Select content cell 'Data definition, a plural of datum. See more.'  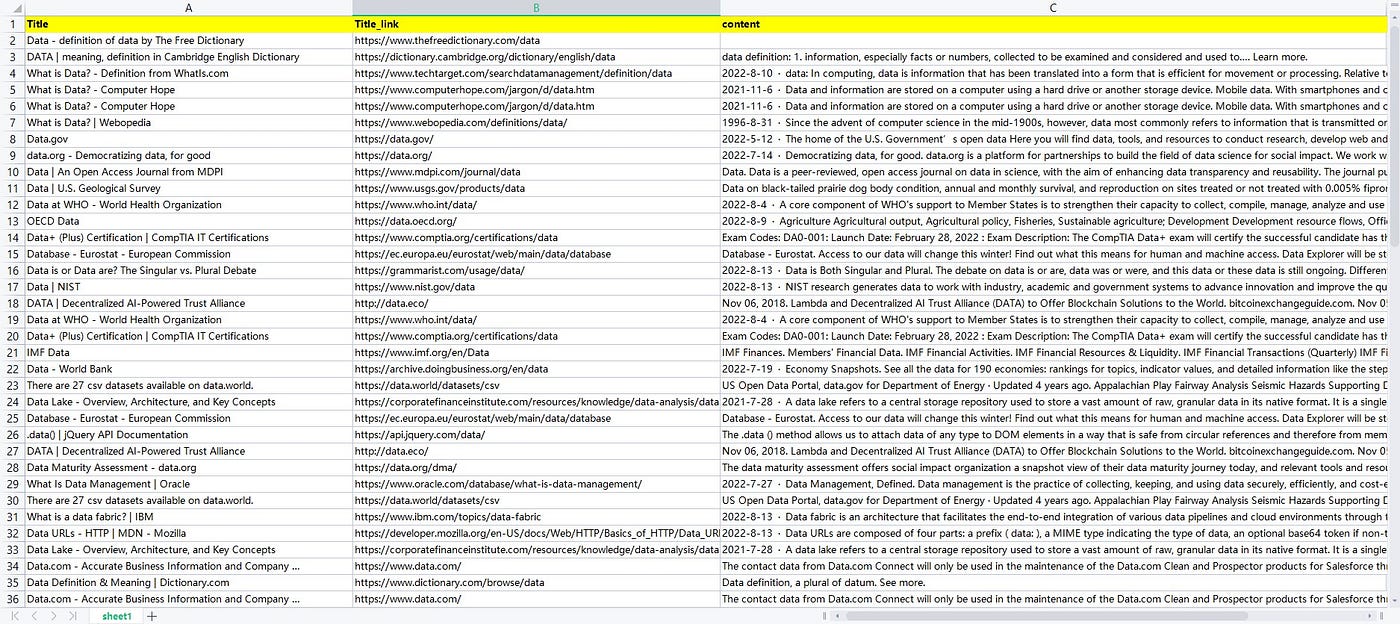click(1055, 582)
